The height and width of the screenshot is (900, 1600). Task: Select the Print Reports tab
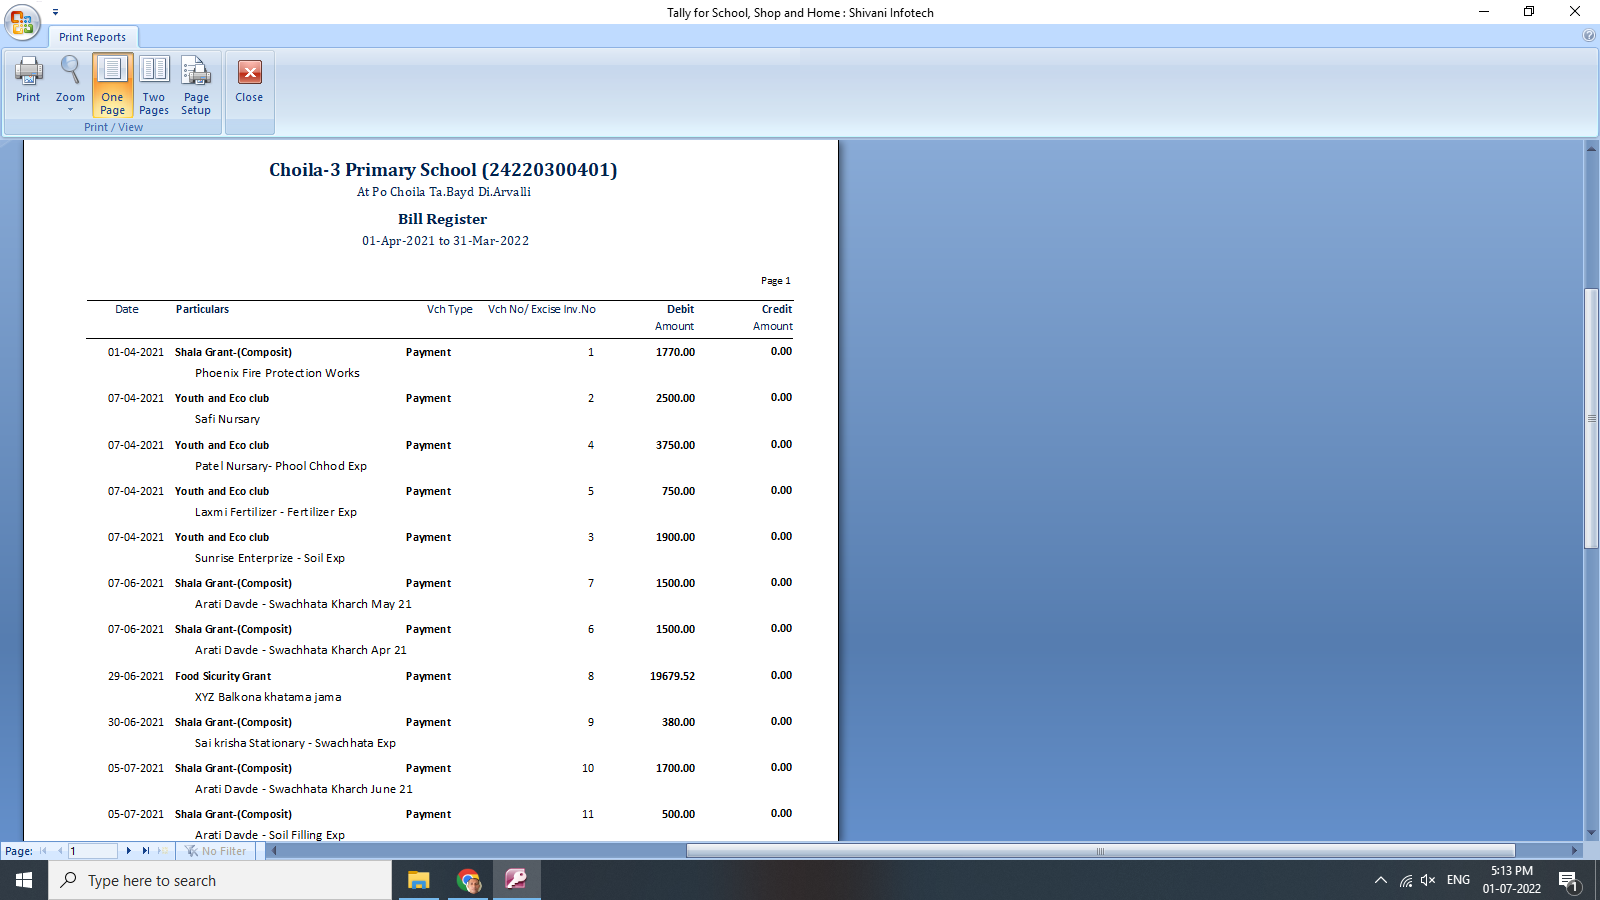[x=93, y=36]
